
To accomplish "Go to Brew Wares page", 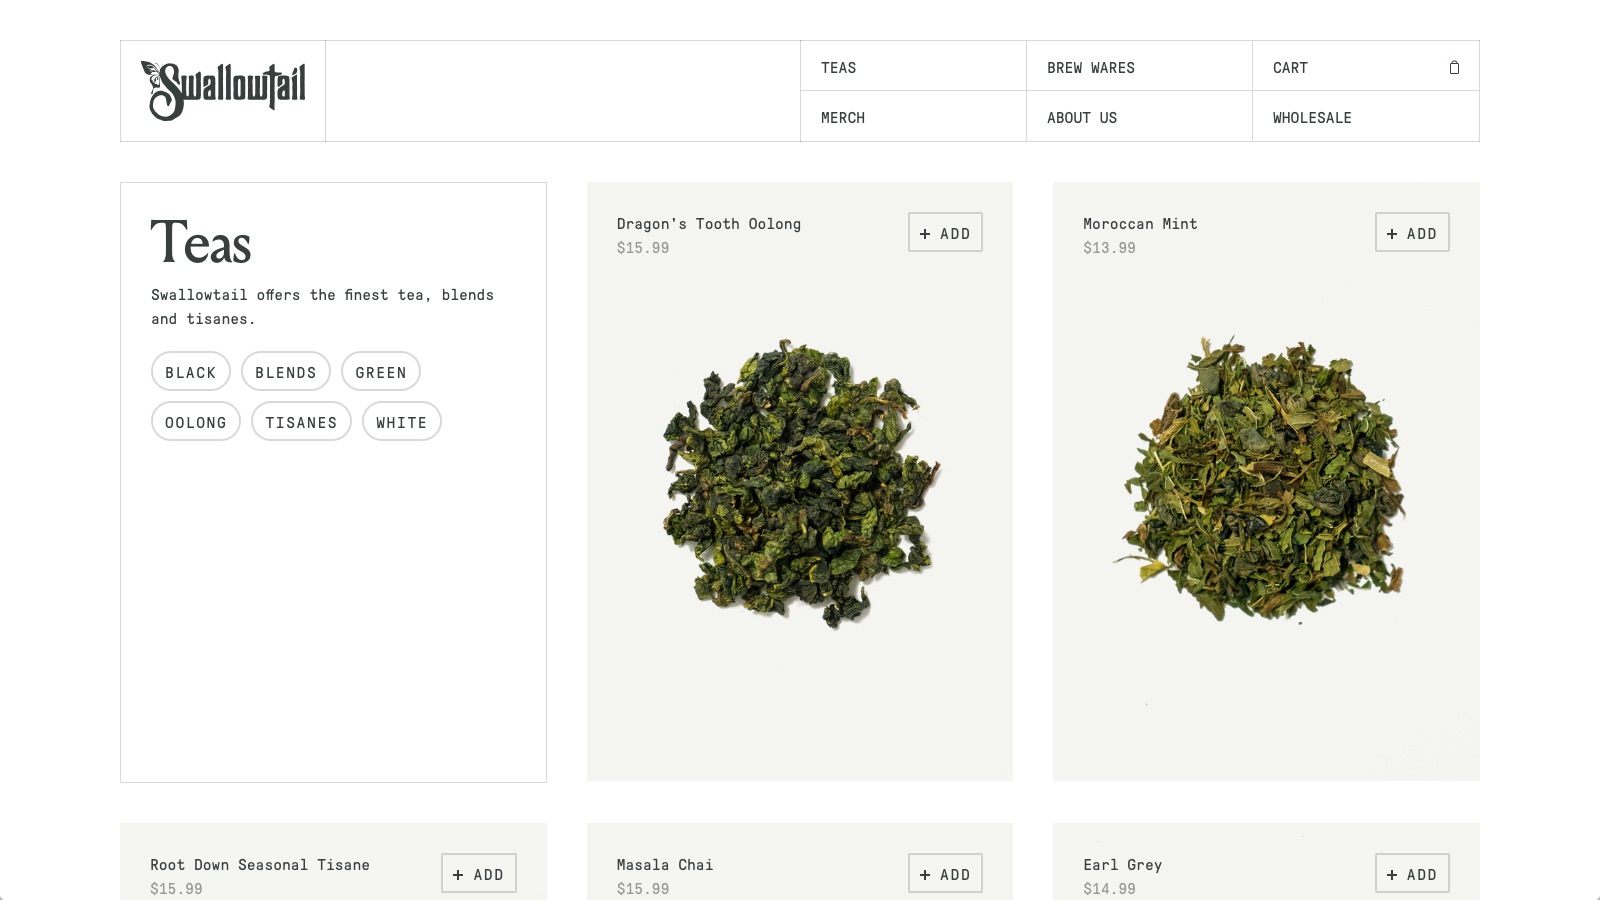I will point(1091,67).
